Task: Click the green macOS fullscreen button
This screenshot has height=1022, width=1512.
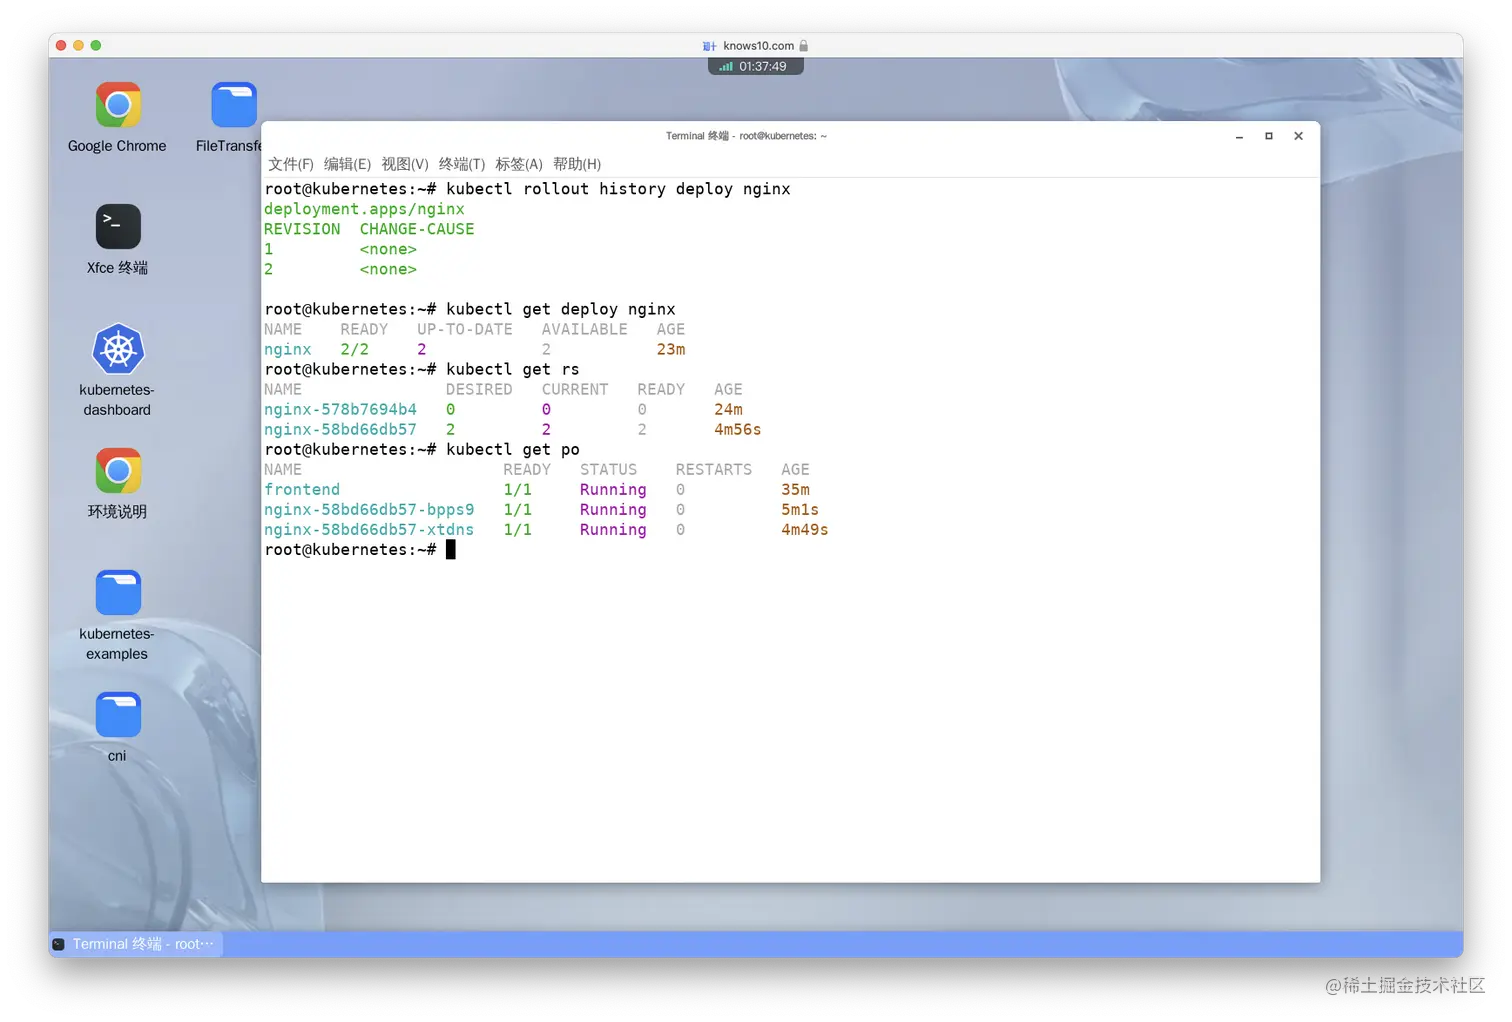Action: pyautogui.click(x=96, y=46)
